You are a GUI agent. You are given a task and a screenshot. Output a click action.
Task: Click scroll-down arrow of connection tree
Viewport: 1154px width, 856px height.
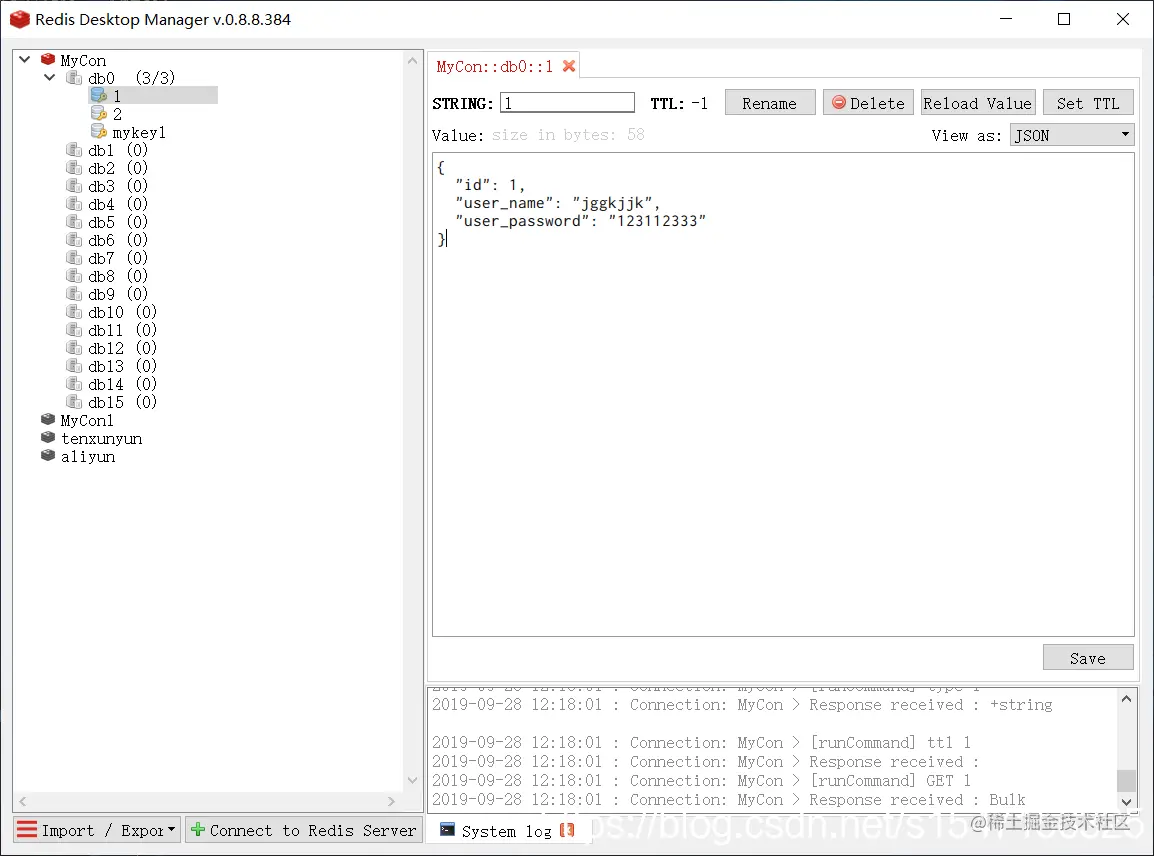[x=412, y=779]
